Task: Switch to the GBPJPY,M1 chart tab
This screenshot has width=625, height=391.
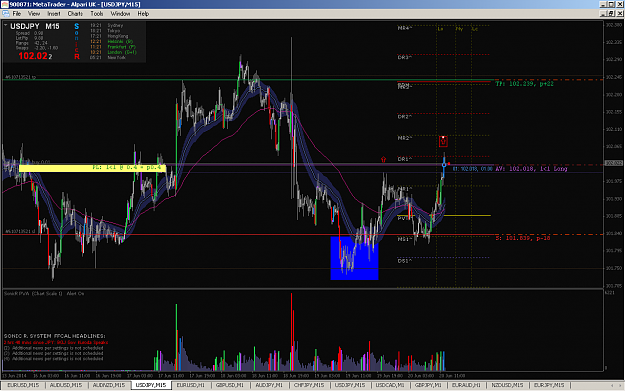Action: [428, 385]
